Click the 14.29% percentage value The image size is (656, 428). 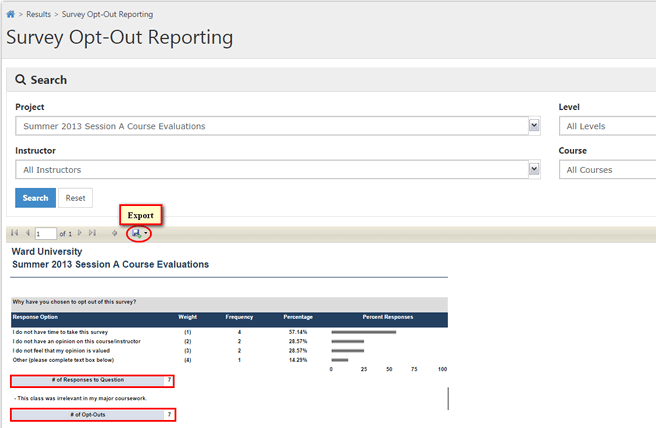[x=298, y=360]
